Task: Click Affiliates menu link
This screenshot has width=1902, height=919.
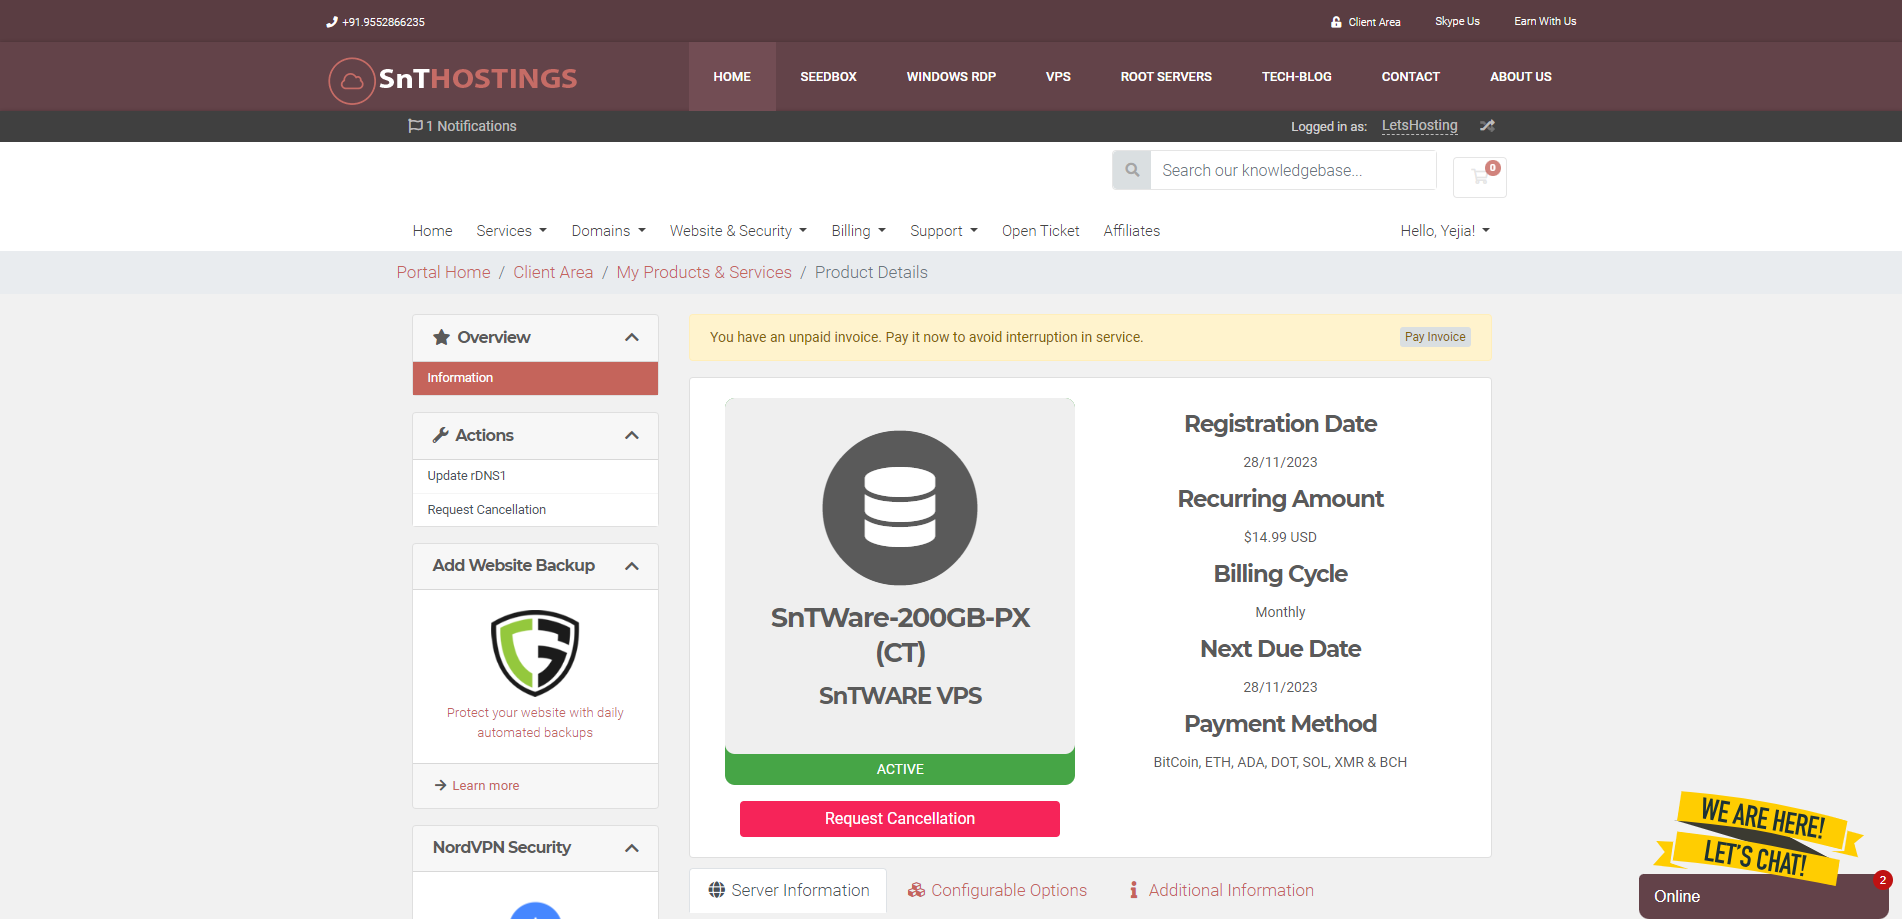Action: (x=1132, y=231)
